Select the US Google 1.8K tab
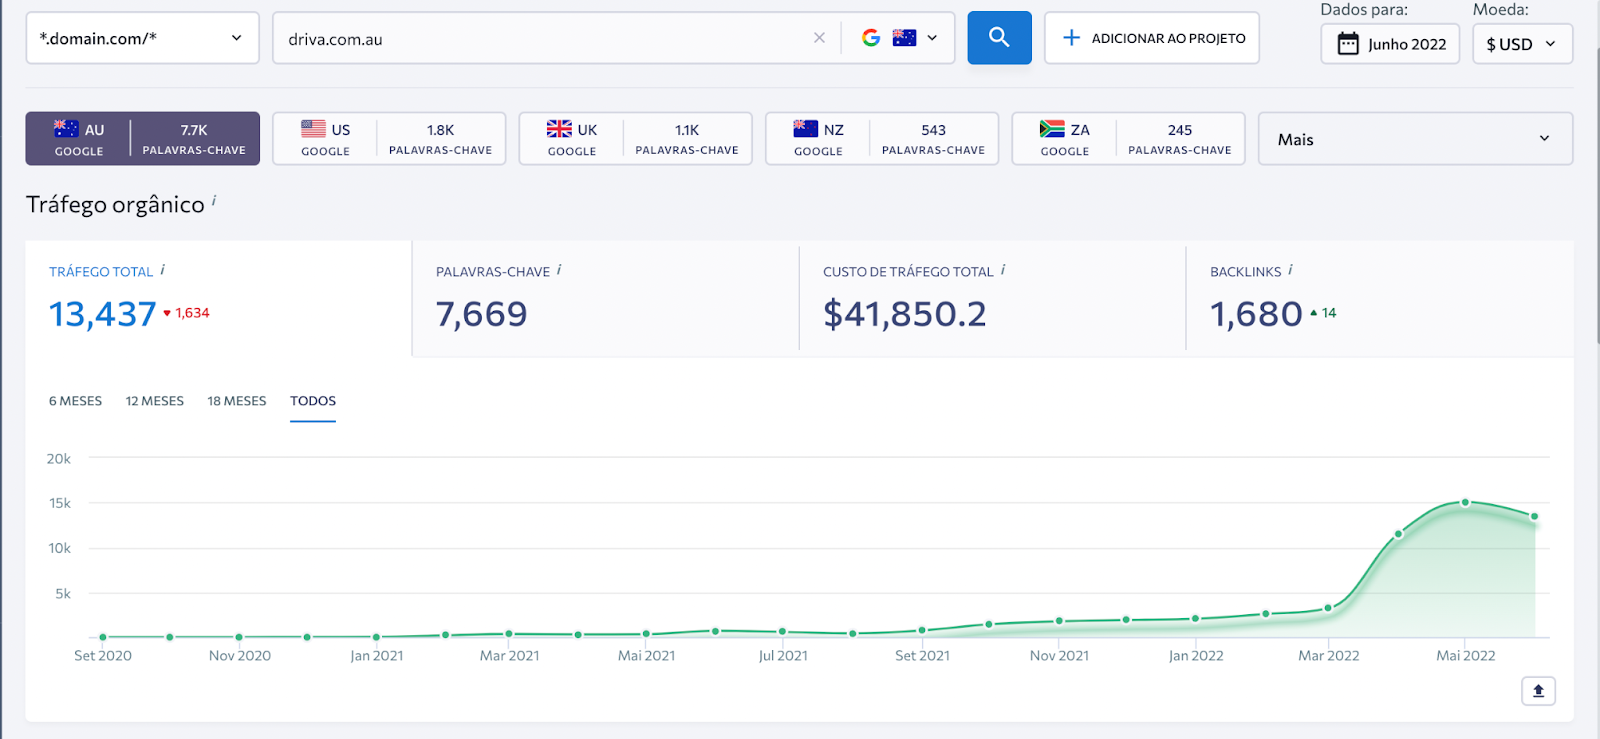 (x=389, y=138)
